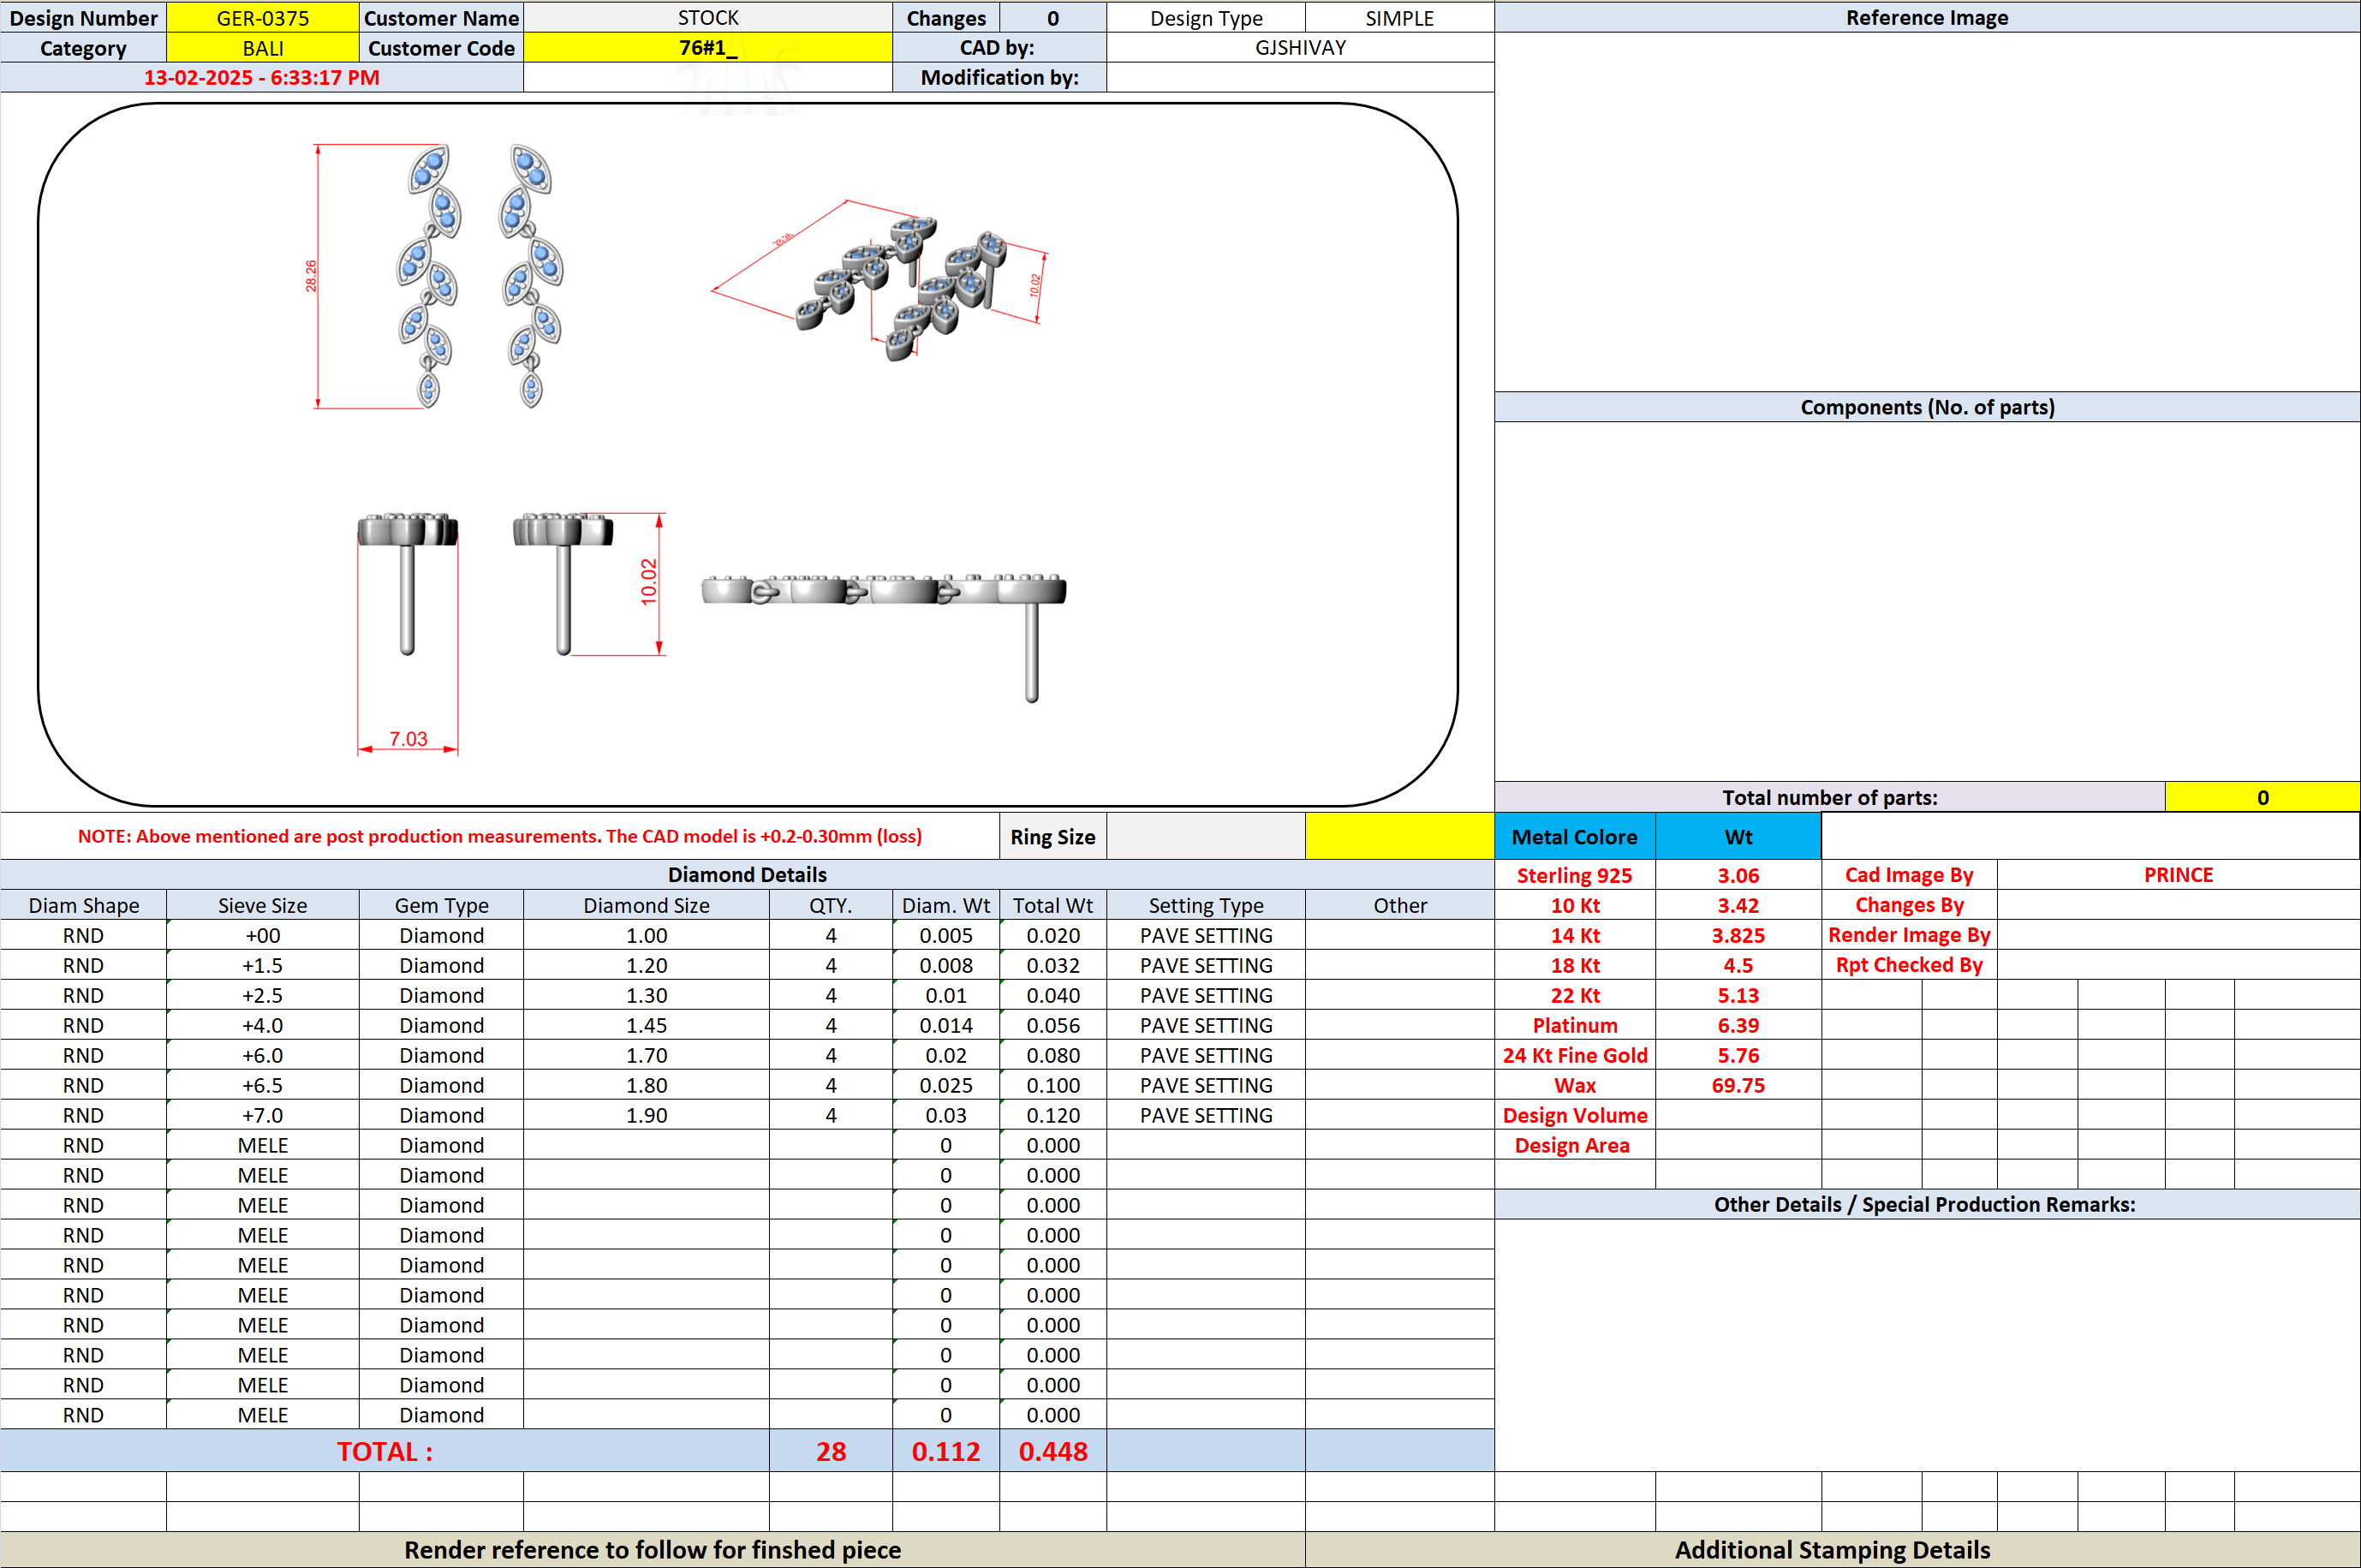Click the Design Area label
This screenshot has width=2361, height=1568.
(1574, 1145)
